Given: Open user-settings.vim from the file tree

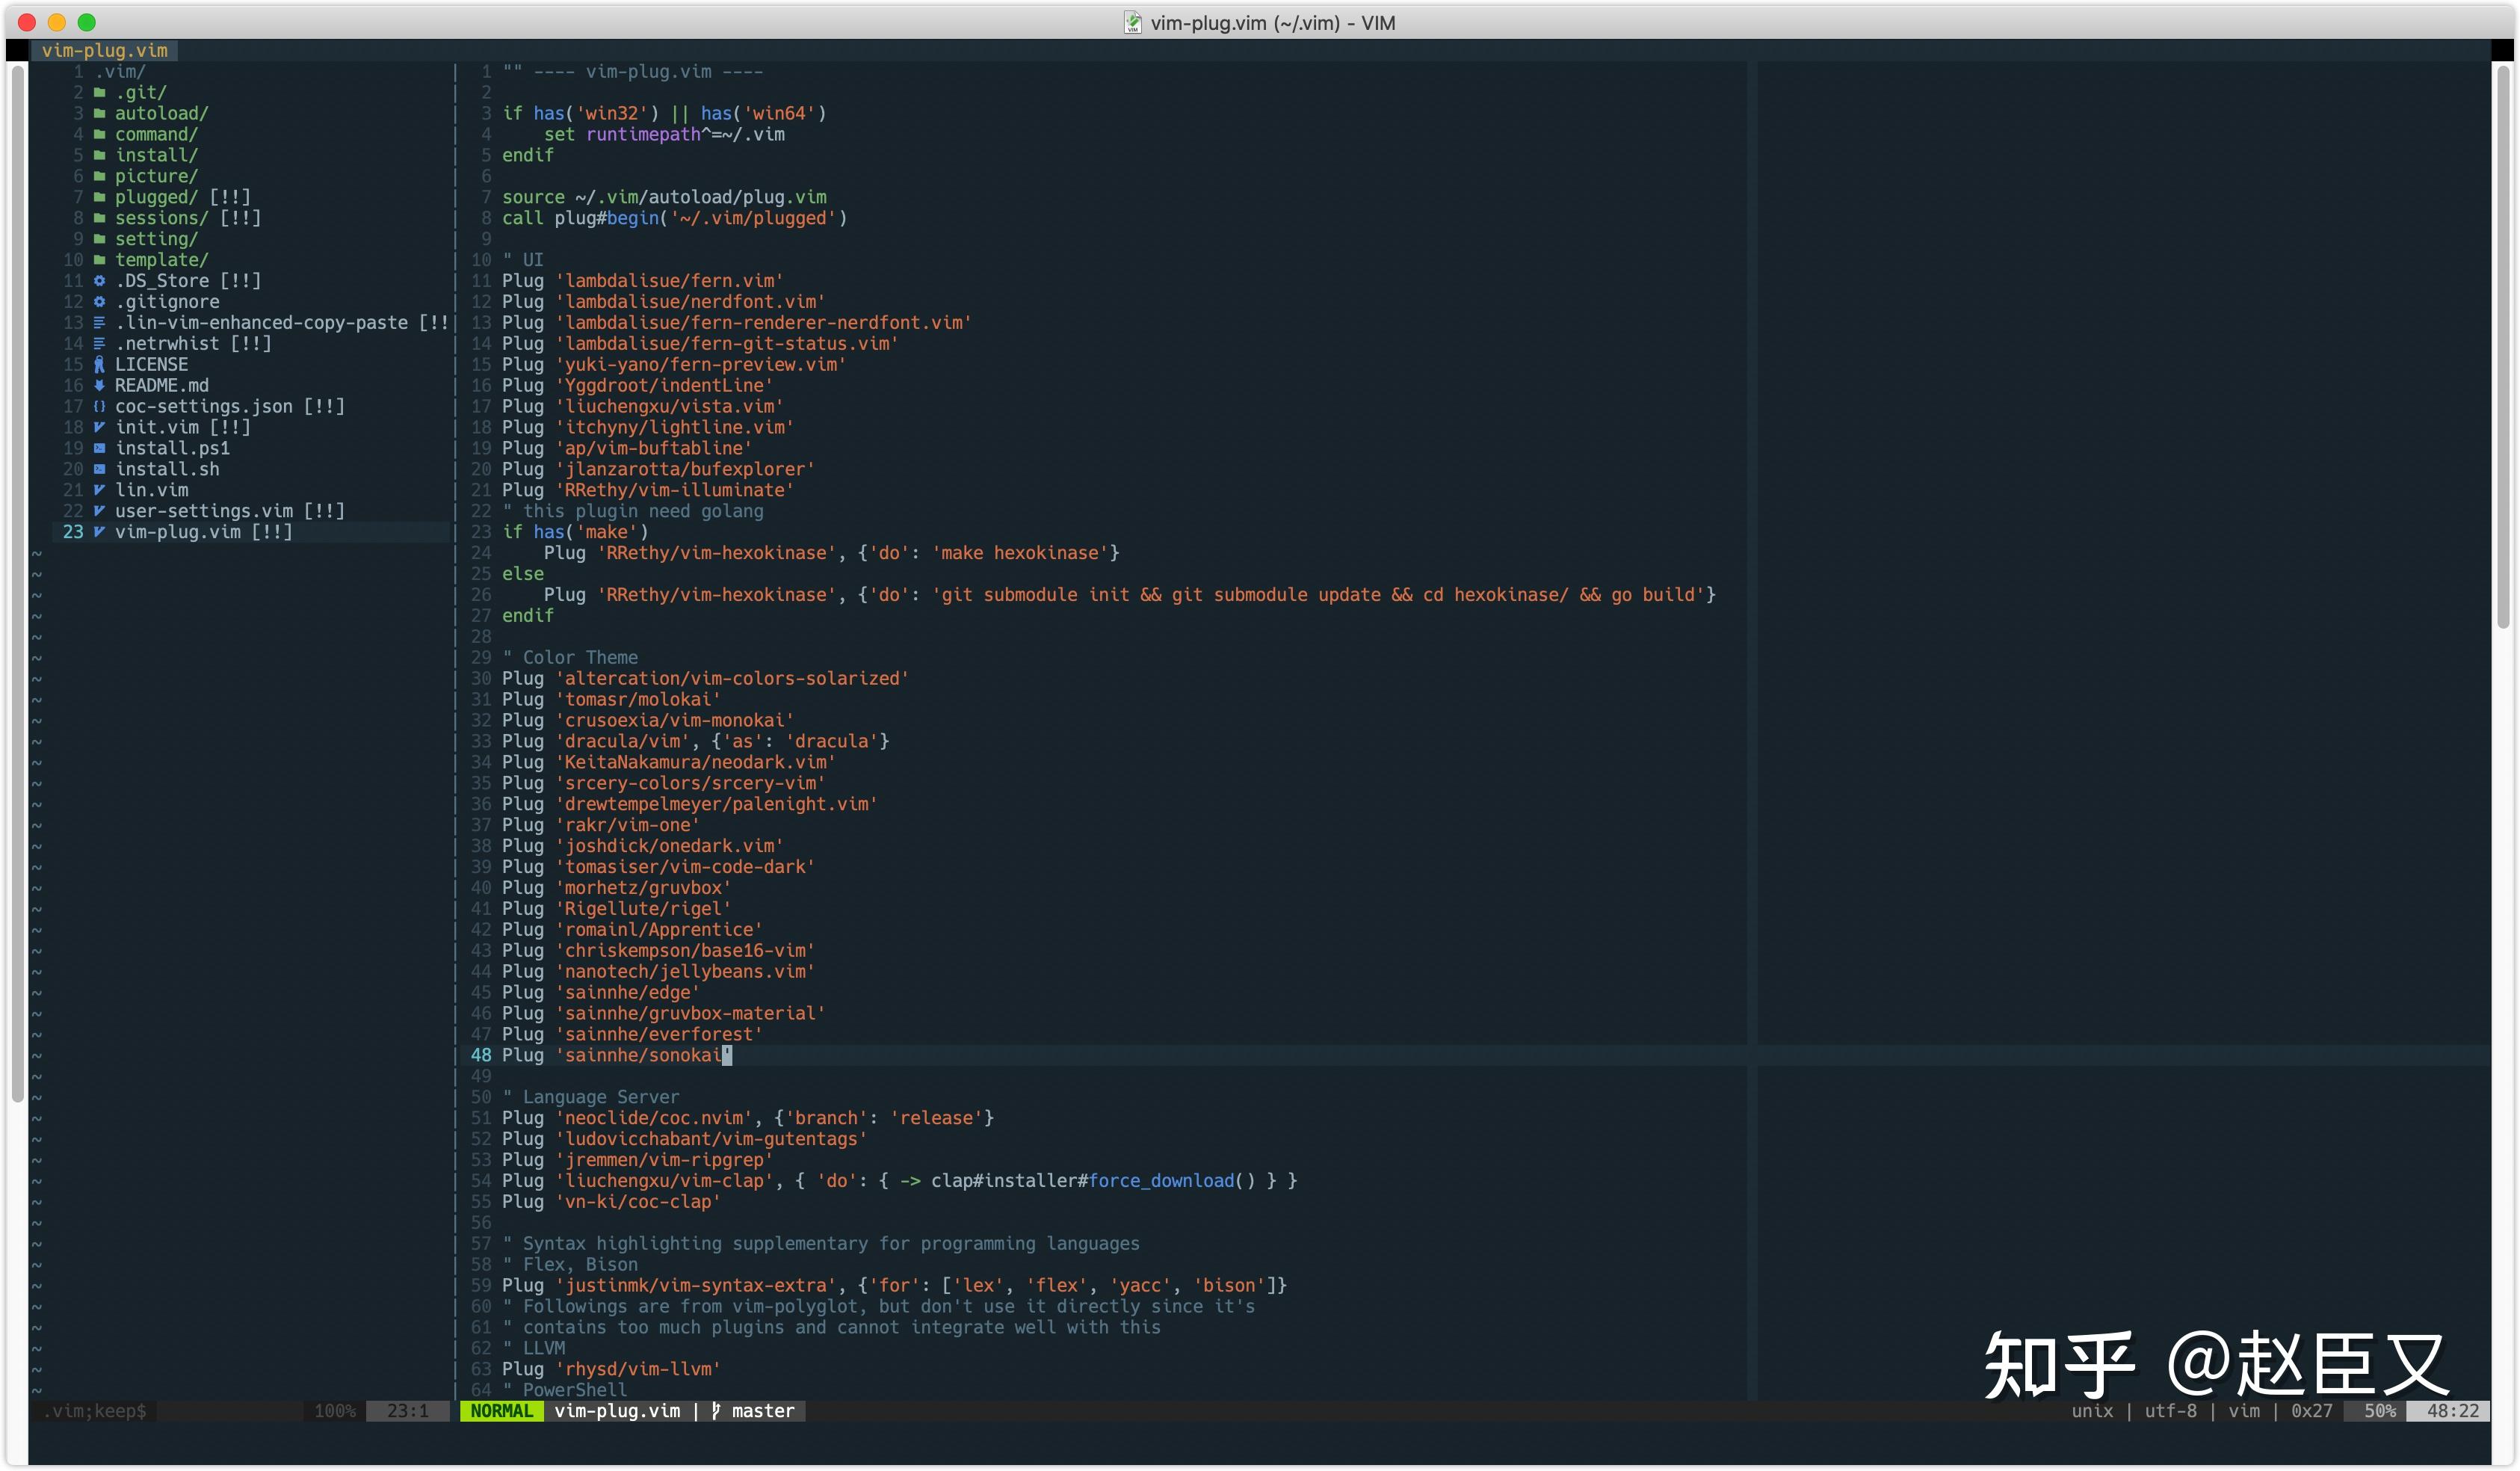Looking at the screenshot, I should [x=204, y=511].
